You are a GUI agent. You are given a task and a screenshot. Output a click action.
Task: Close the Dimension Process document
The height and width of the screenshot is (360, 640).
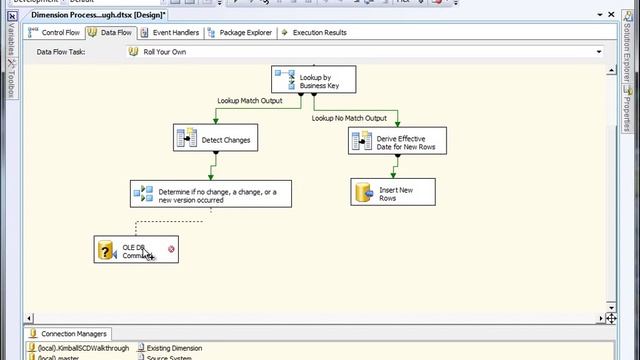(611, 15)
